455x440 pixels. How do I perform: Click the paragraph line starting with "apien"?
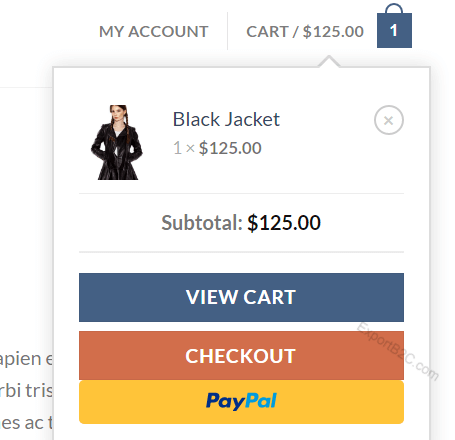tap(26, 359)
